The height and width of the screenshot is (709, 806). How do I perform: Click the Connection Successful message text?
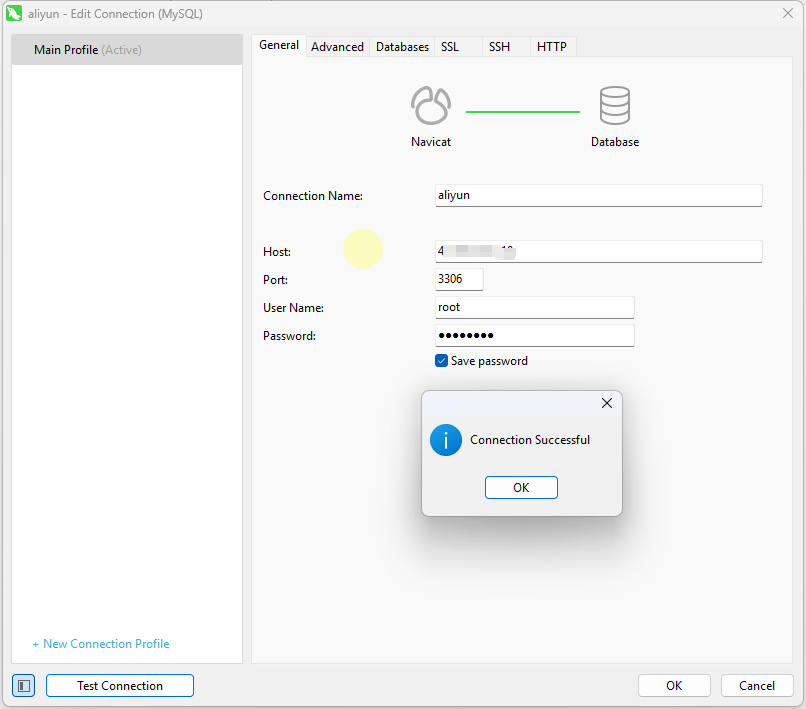[x=530, y=440]
